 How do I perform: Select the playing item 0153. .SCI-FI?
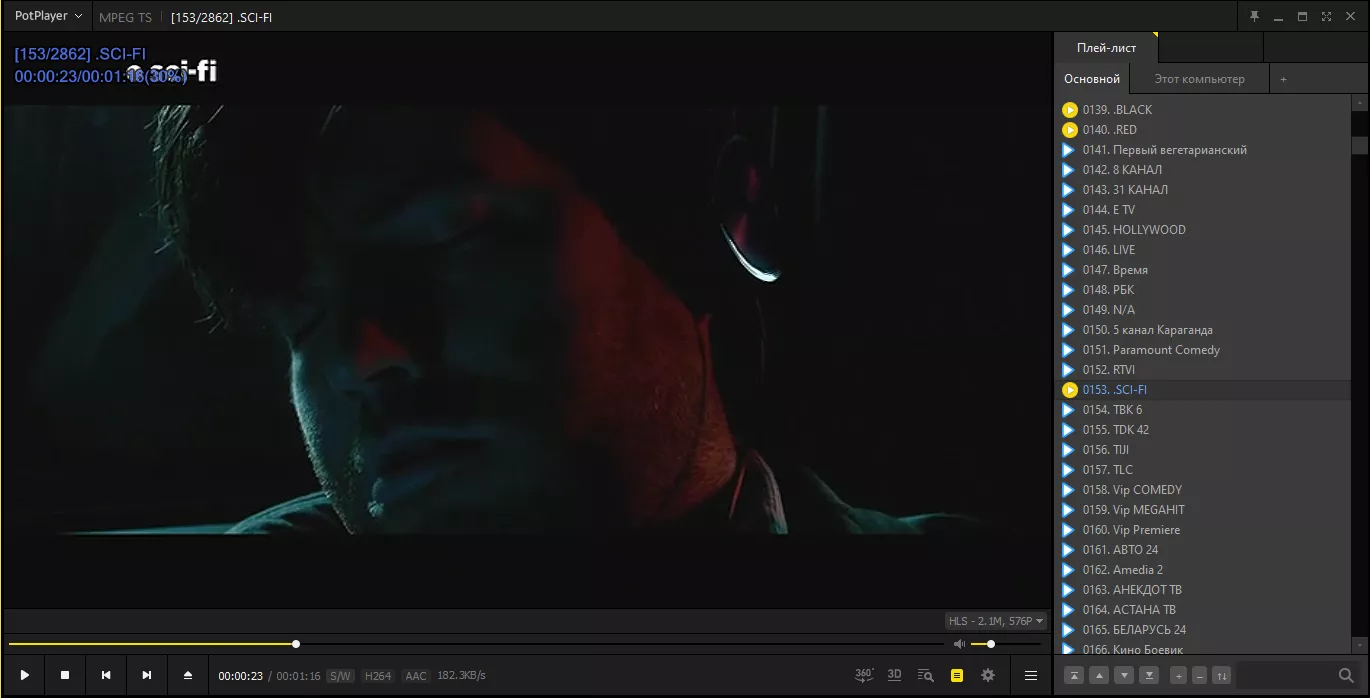pyautogui.click(x=1204, y=390)
